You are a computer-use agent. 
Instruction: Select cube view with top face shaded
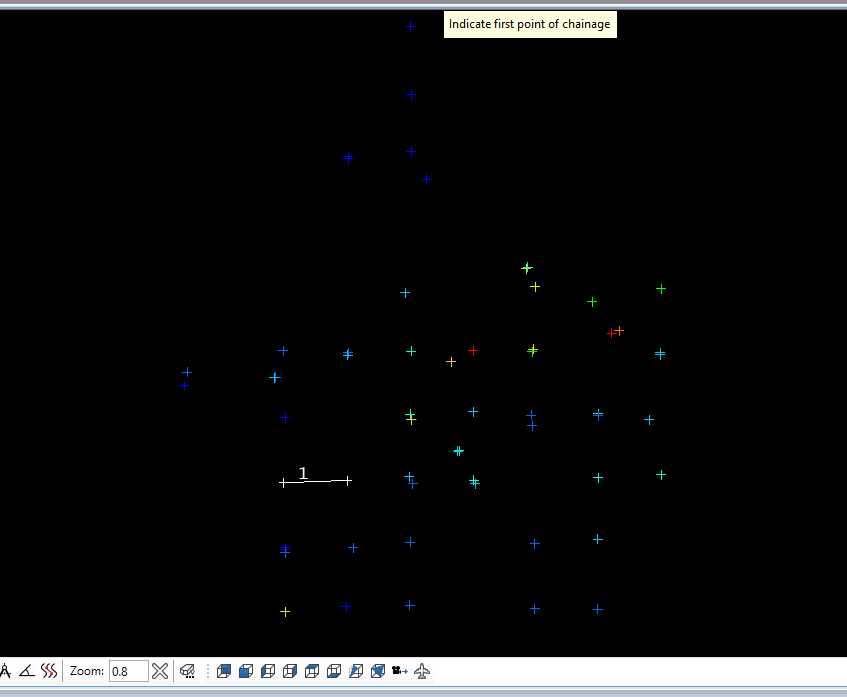point(312,671)
